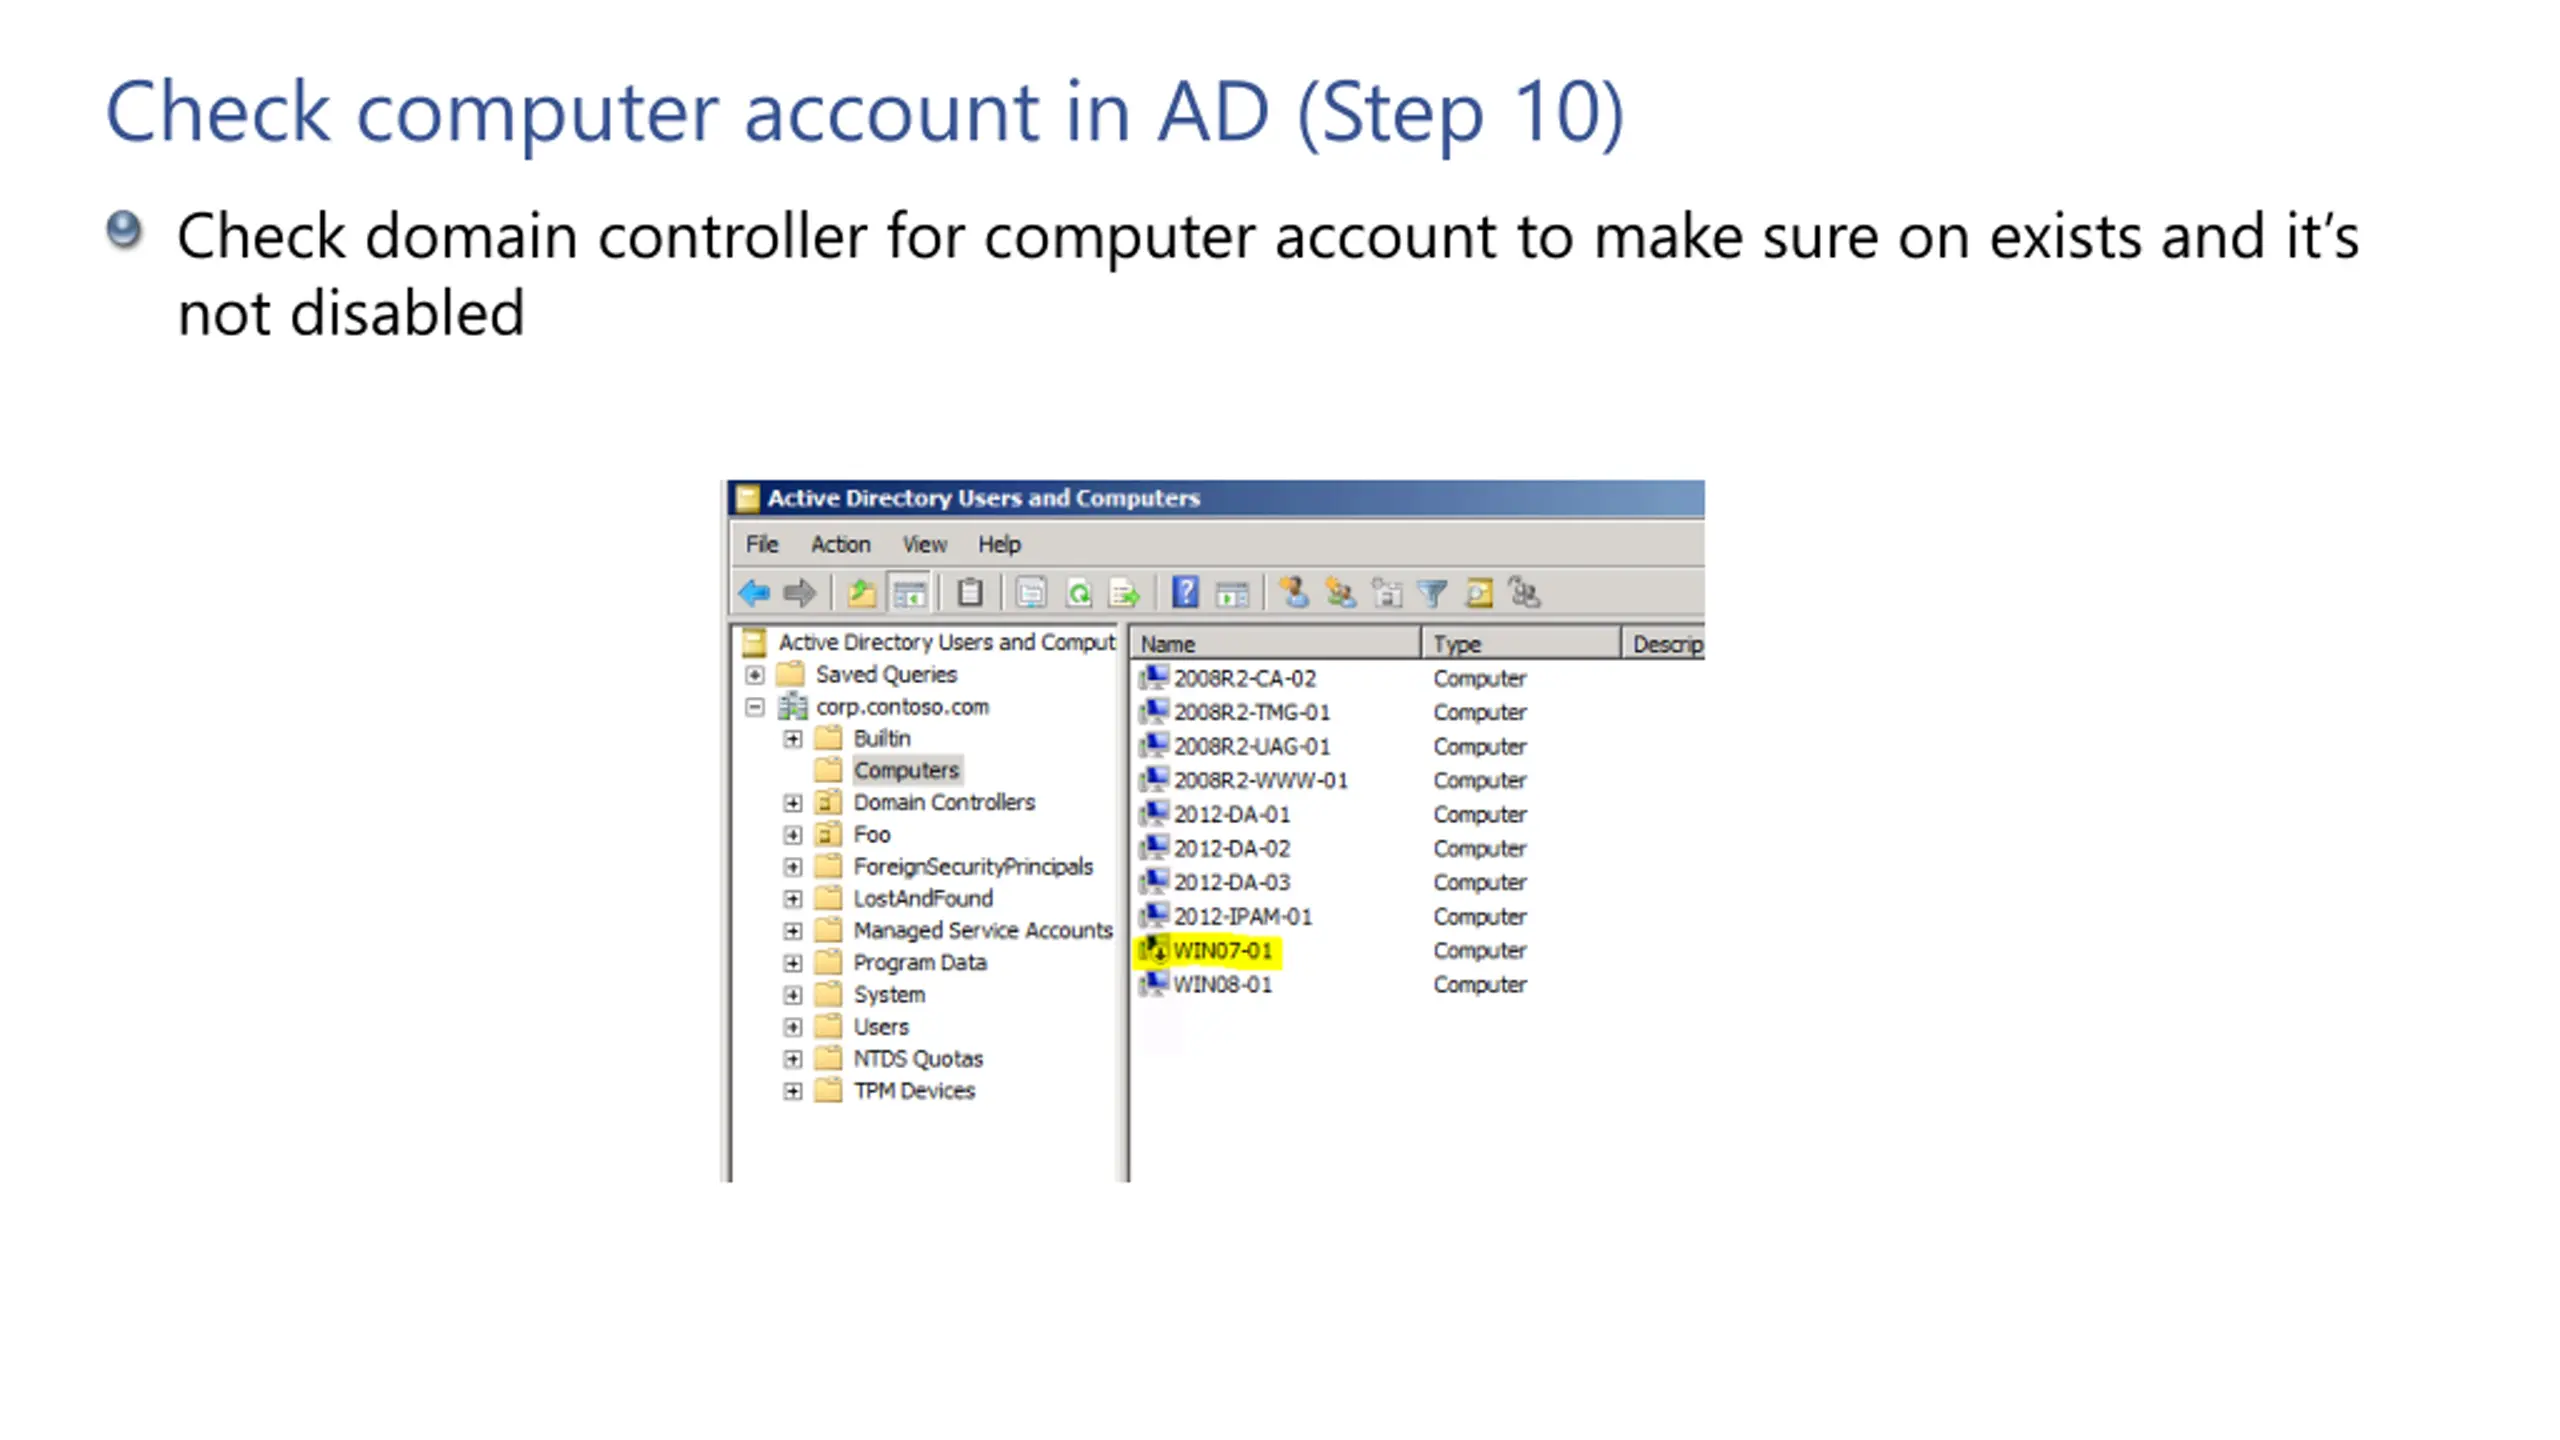Expand the NTDS Quotas node
This screenshot has height=1440, width=2560.
(x=793, y=1059)
